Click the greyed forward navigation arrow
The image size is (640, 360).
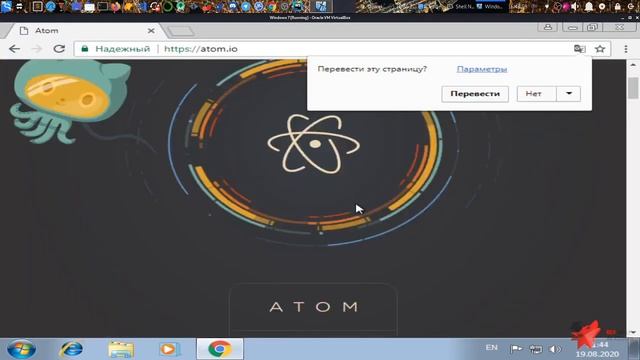(37, 49)
